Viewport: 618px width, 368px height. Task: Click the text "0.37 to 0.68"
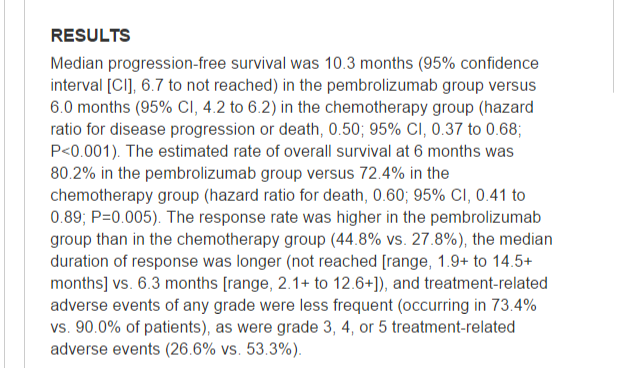[475, 130]
